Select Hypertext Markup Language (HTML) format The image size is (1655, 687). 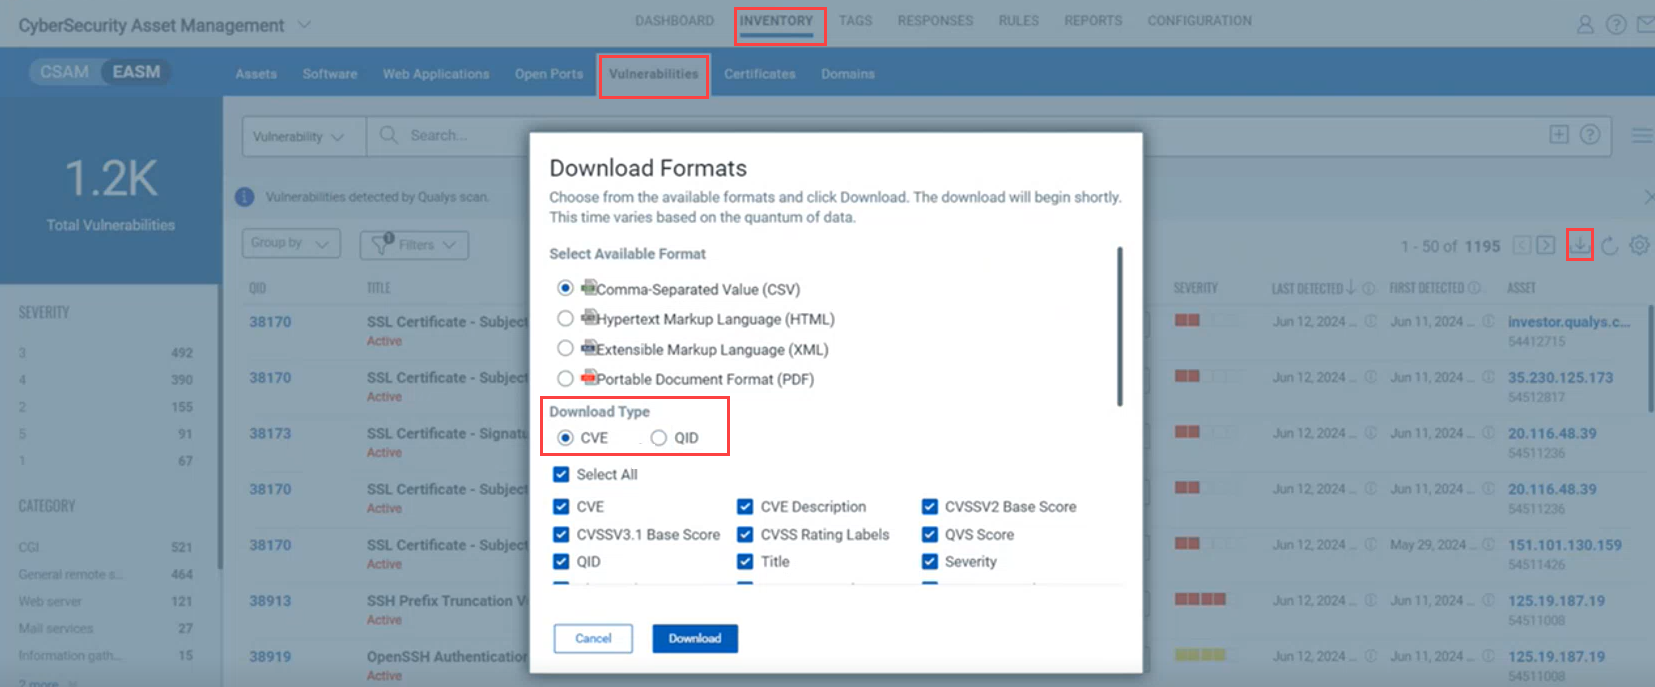(565, 318)
